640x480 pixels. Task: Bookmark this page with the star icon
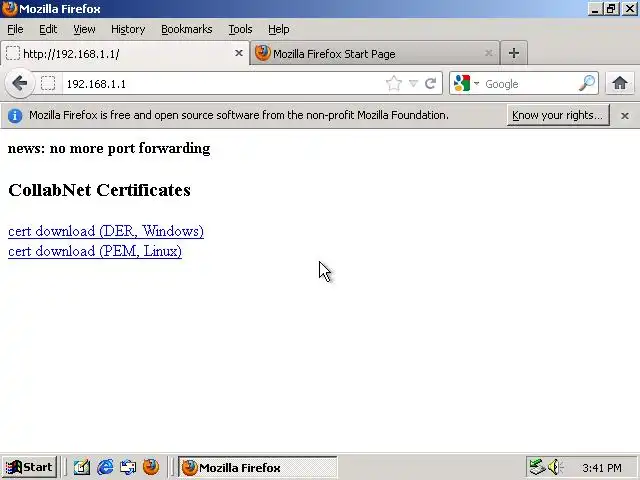[x=393, y=84]
